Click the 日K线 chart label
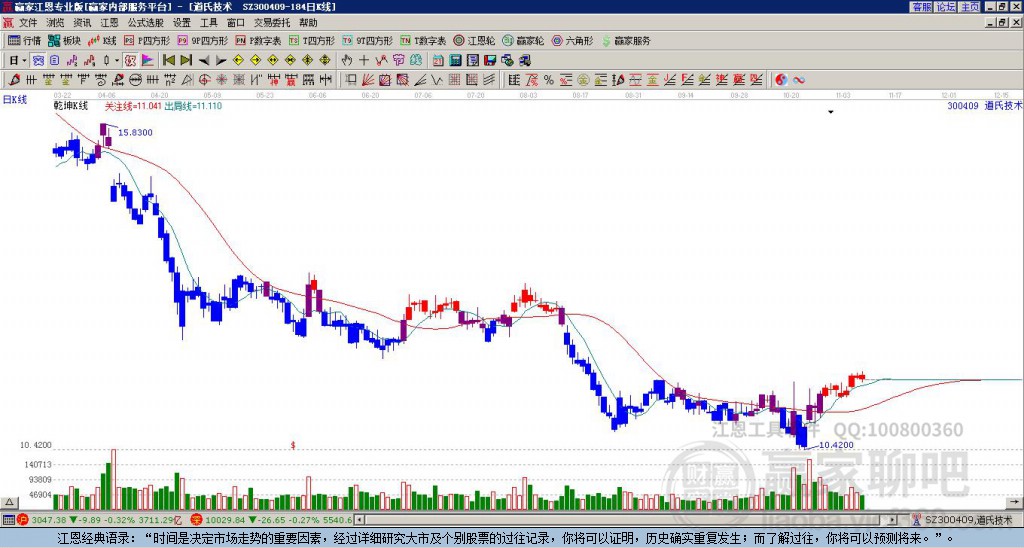Image resolution: width=1024 pixels, height=548 pixels. [x=15, y=100]
